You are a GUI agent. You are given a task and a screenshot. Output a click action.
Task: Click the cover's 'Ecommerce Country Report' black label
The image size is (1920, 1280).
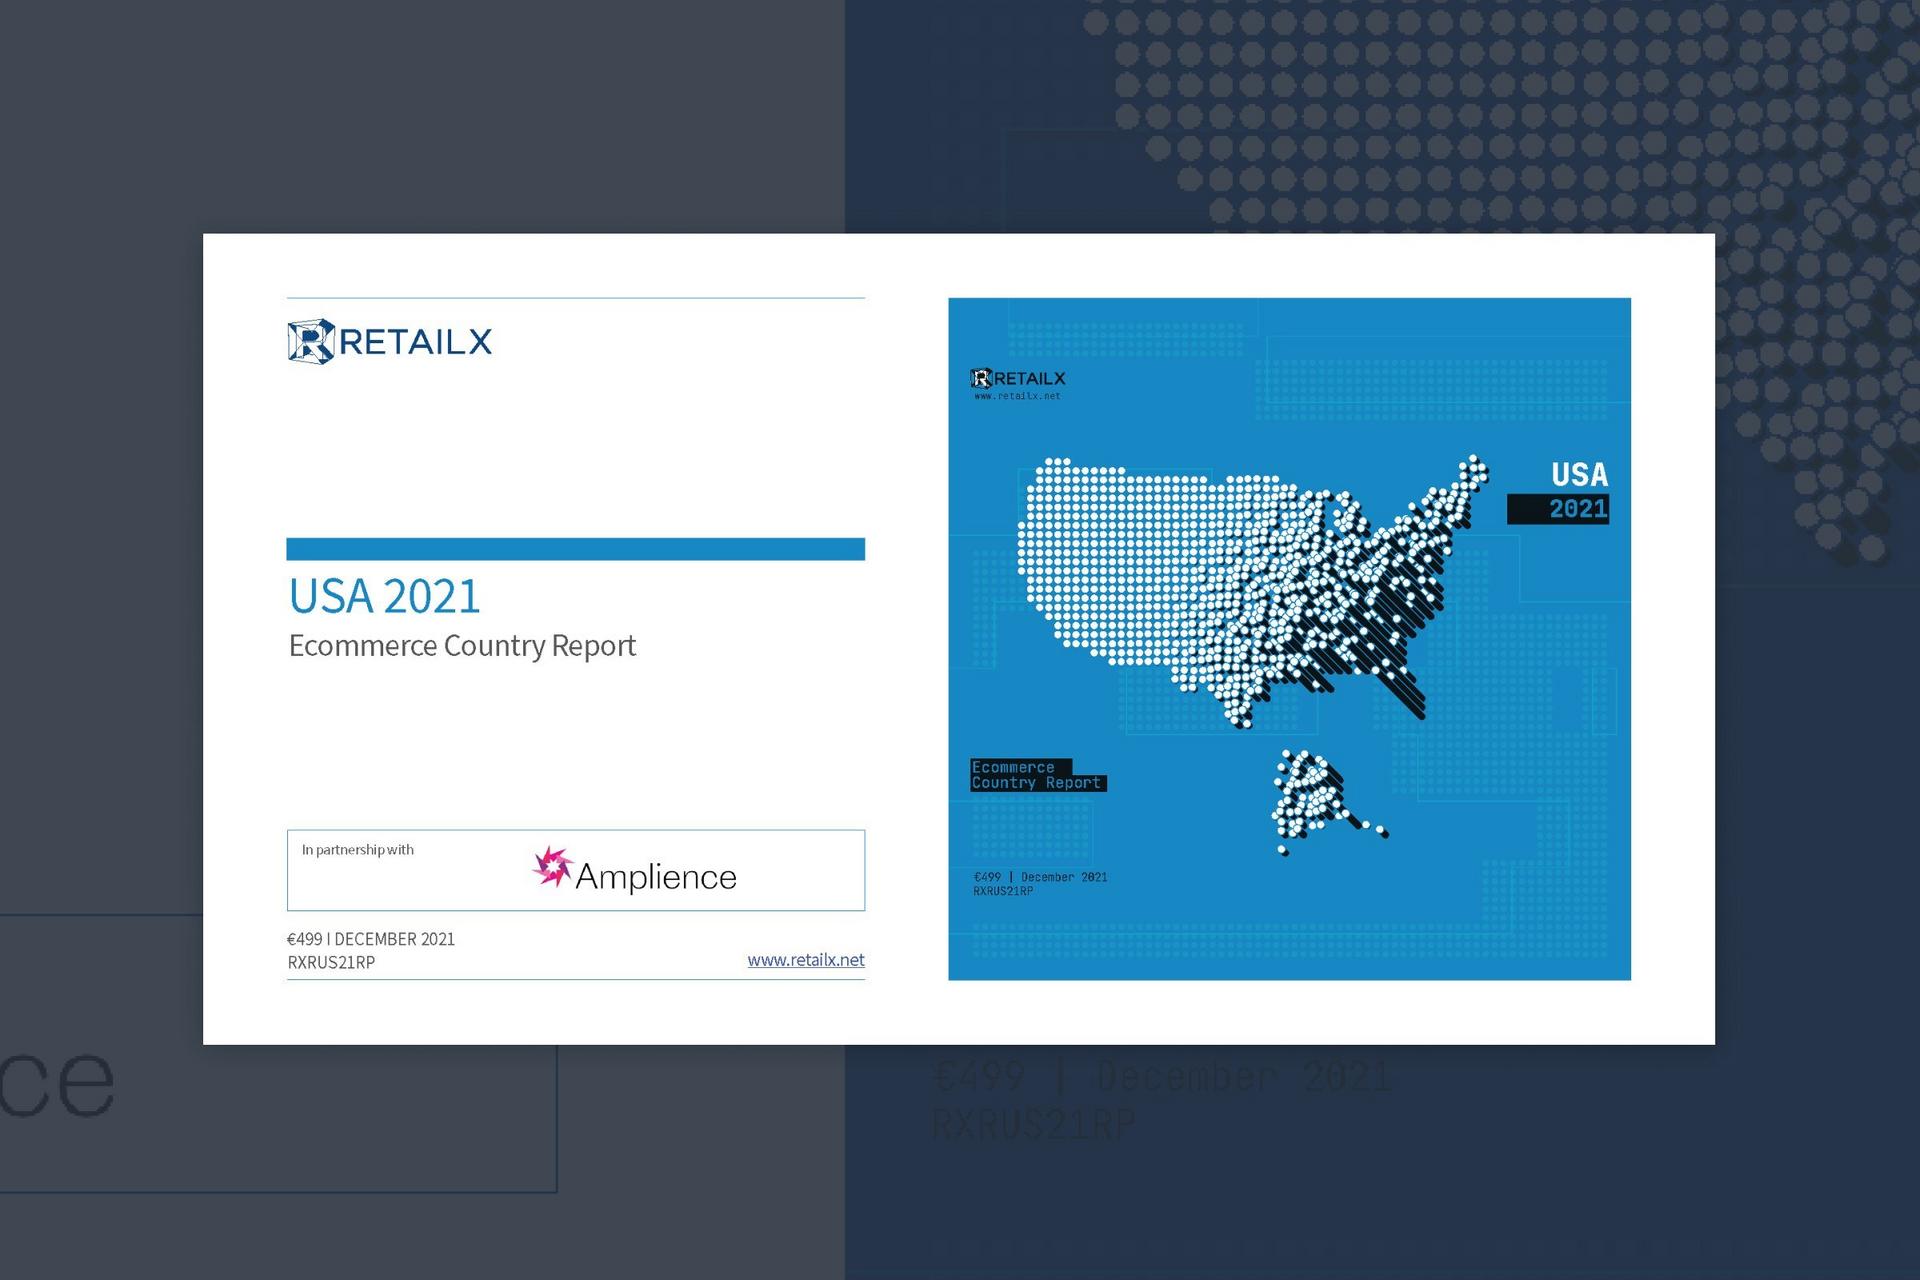click(1038, 775)
